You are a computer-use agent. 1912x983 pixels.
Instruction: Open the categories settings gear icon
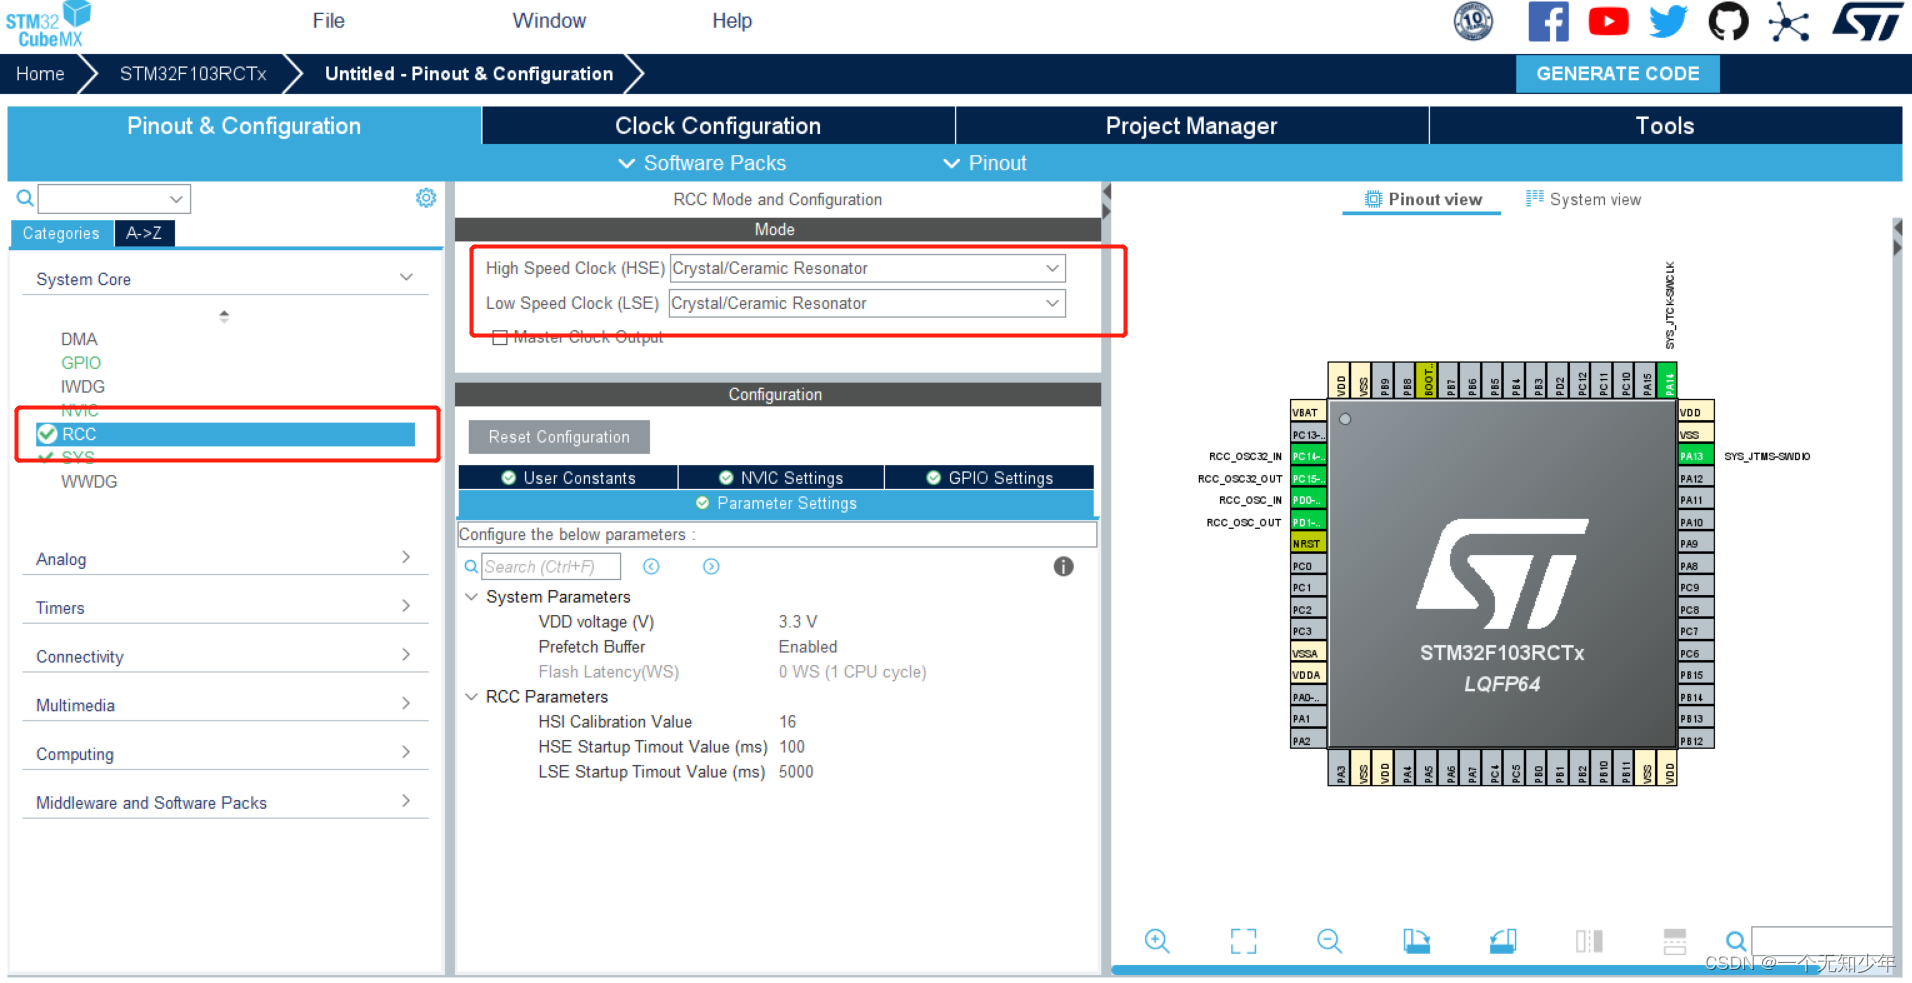click(x=426, y=198)
